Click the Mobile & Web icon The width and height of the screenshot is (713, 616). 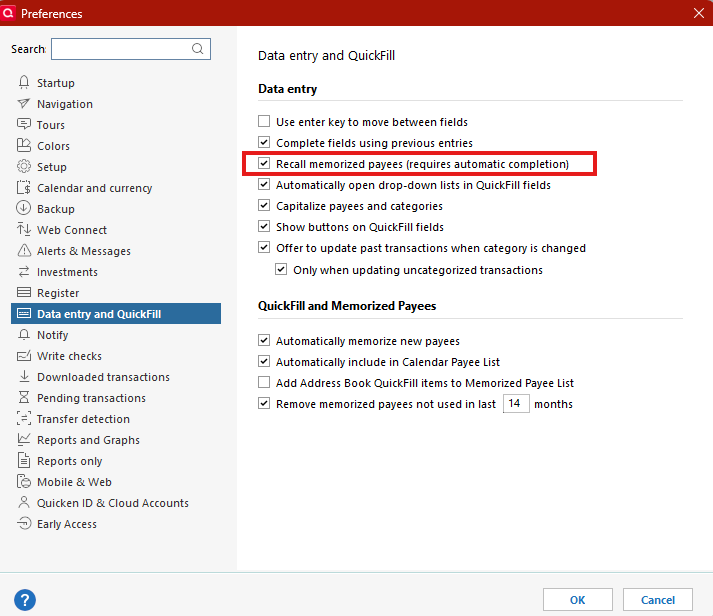coord(24,481)
